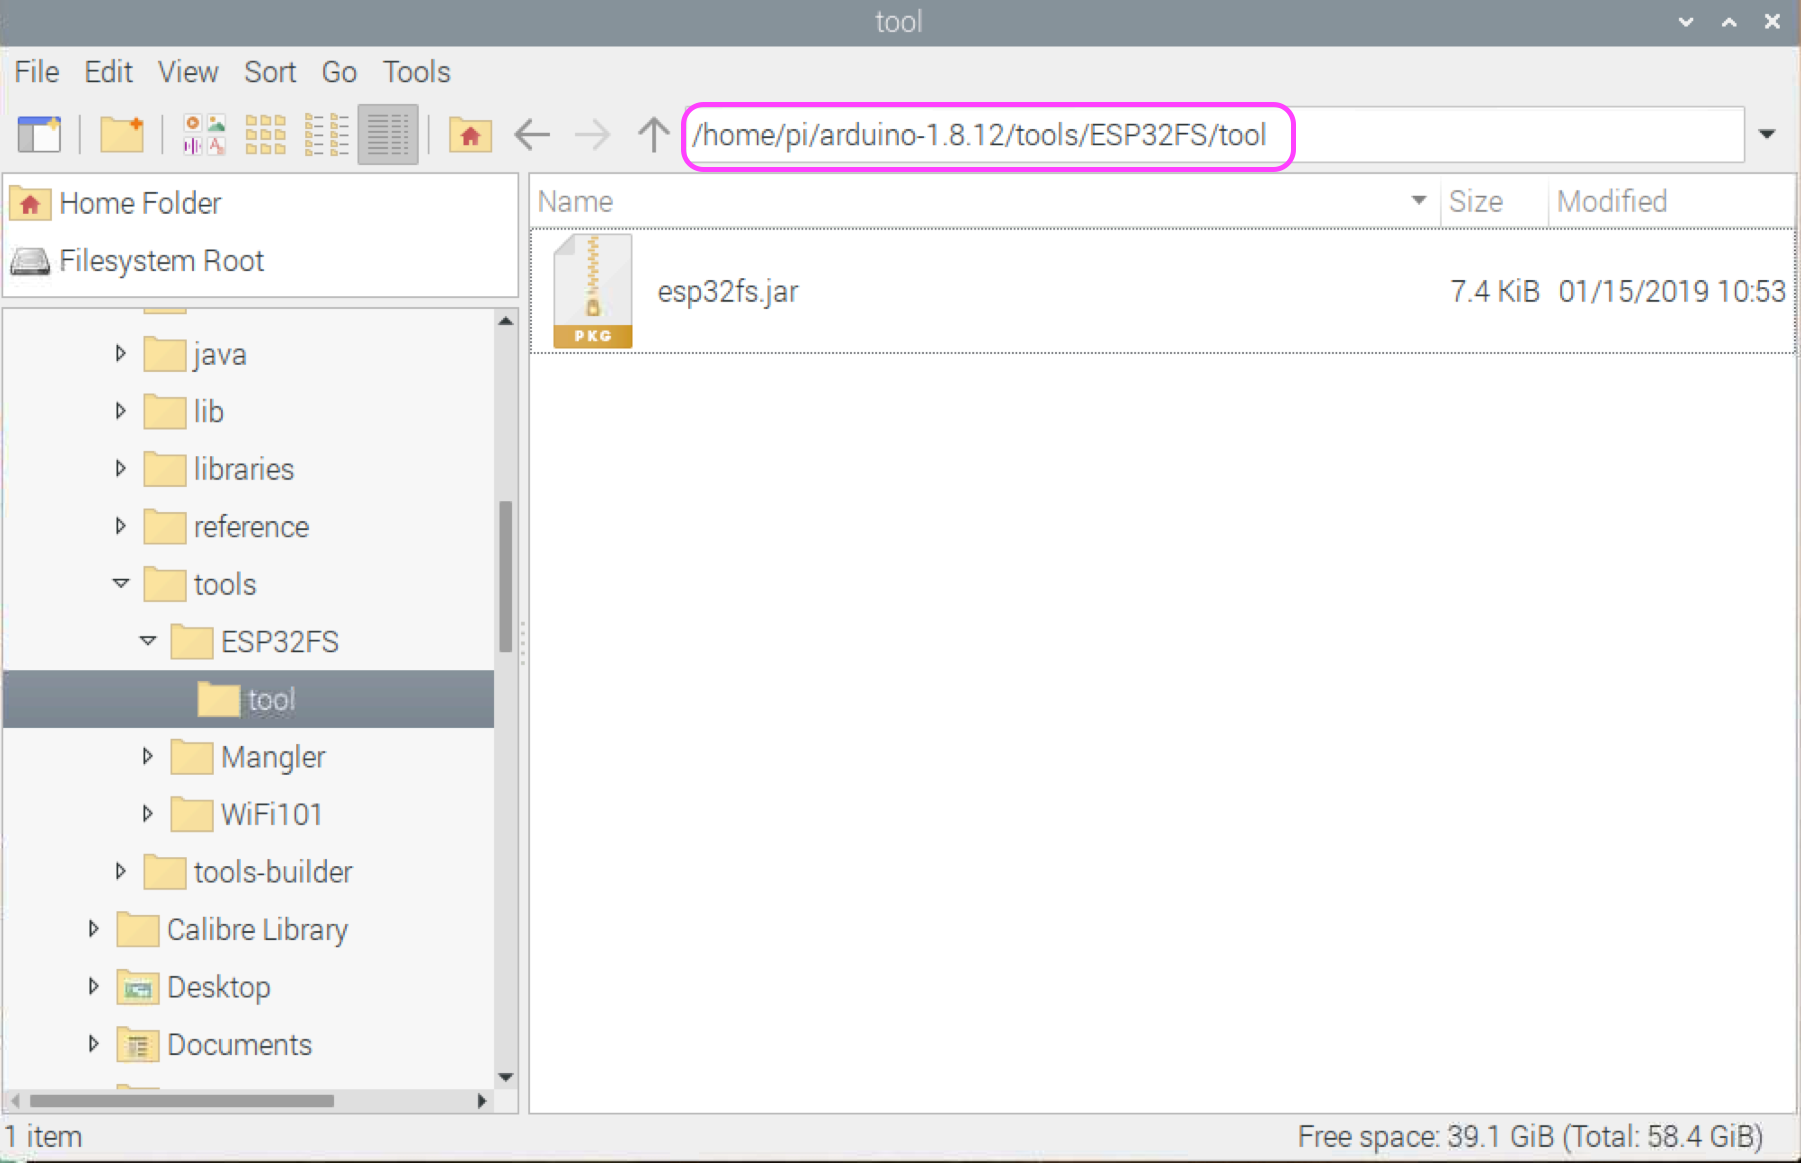Screen dimensions: 1801x1163
Task: Click the 7.4 KiB size cell
Action: tap(1494, 291)
